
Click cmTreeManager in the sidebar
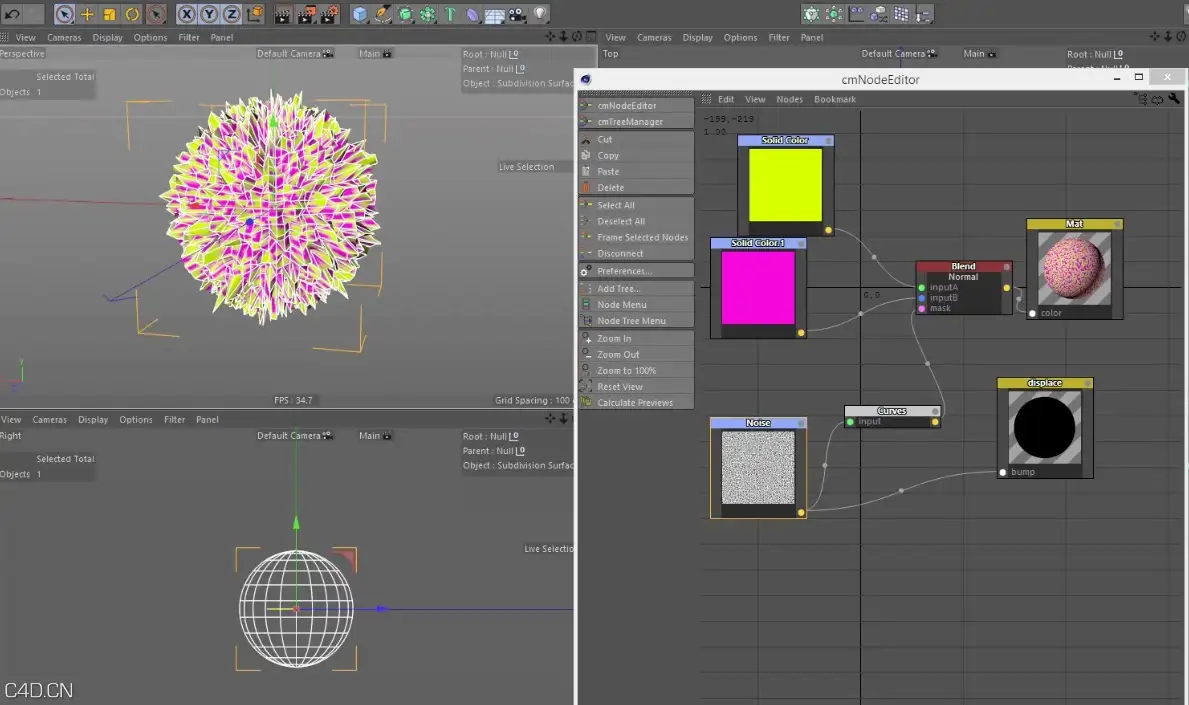pos(636,121)
